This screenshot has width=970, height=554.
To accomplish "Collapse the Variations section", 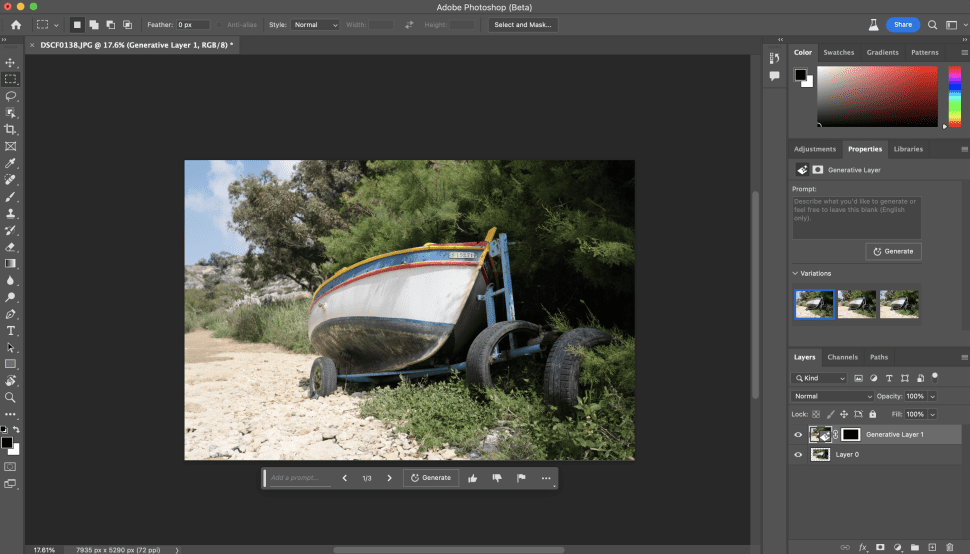I will 796,273.
